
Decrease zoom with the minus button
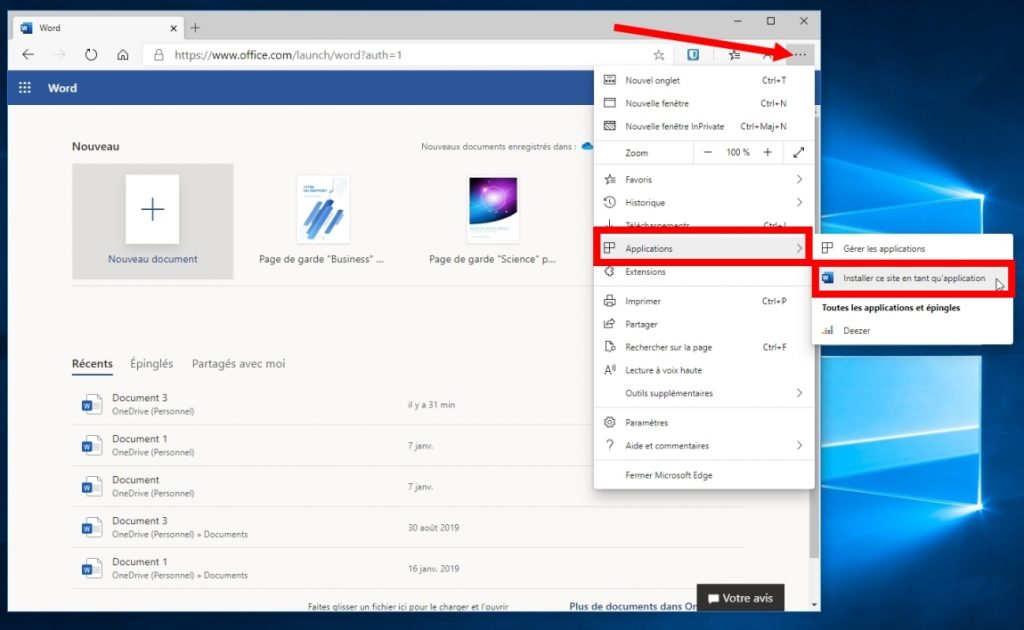click(x=708, y=152)
